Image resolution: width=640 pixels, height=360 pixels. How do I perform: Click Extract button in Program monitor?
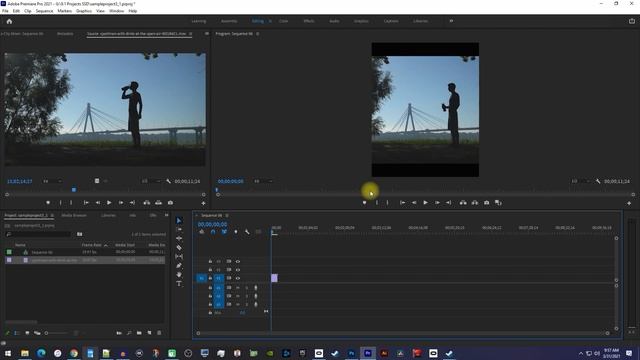(x=475, y=202)
